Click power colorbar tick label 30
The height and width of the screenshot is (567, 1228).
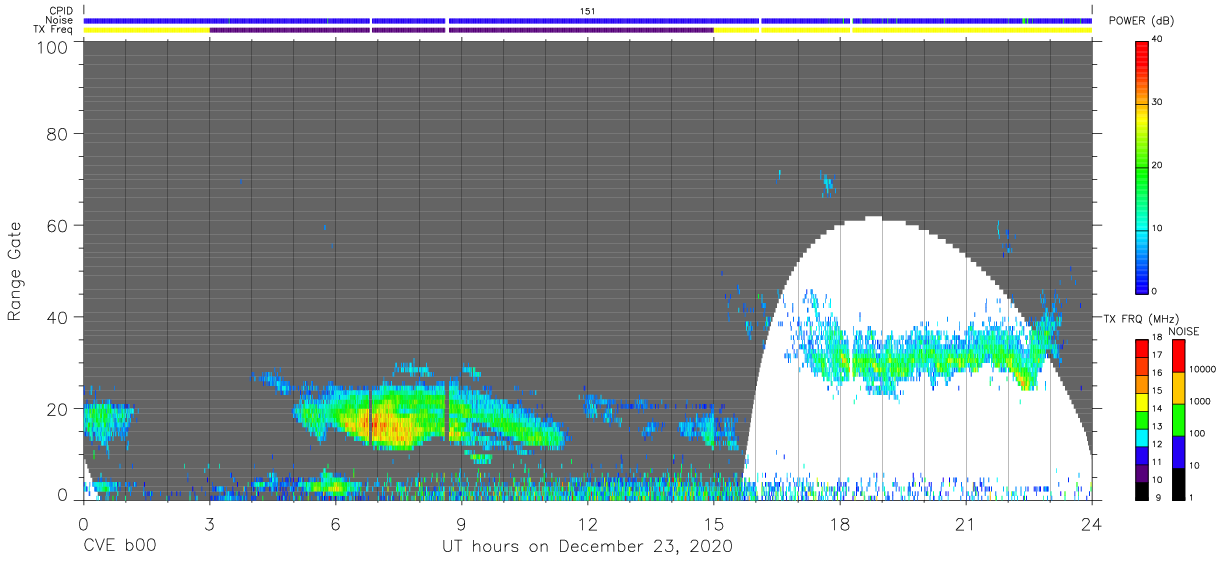click(x=1157, y=102)
